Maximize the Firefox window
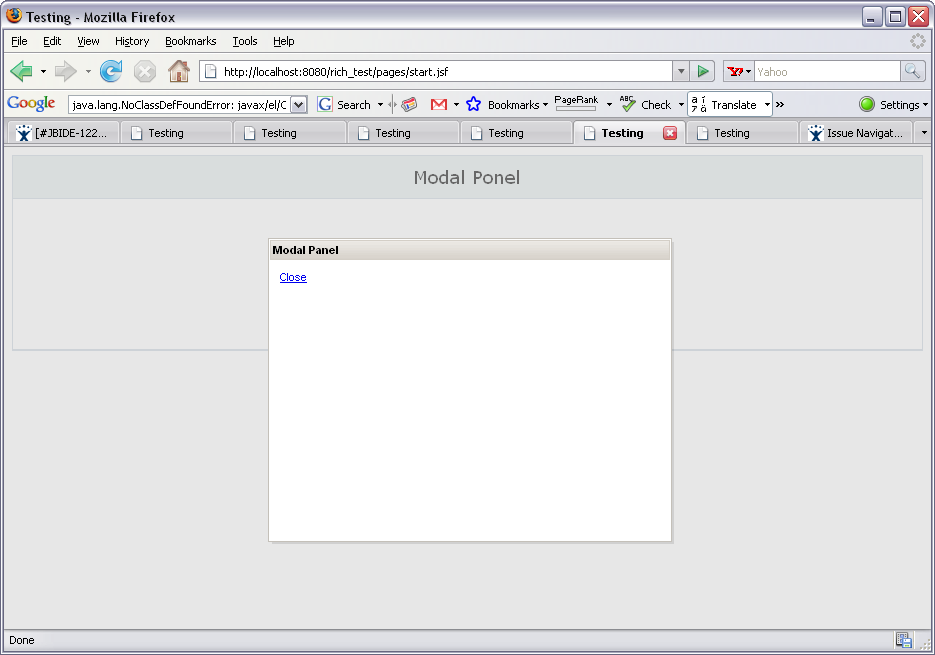The width and height of the screenshot is (935, 655). [895, 17]
